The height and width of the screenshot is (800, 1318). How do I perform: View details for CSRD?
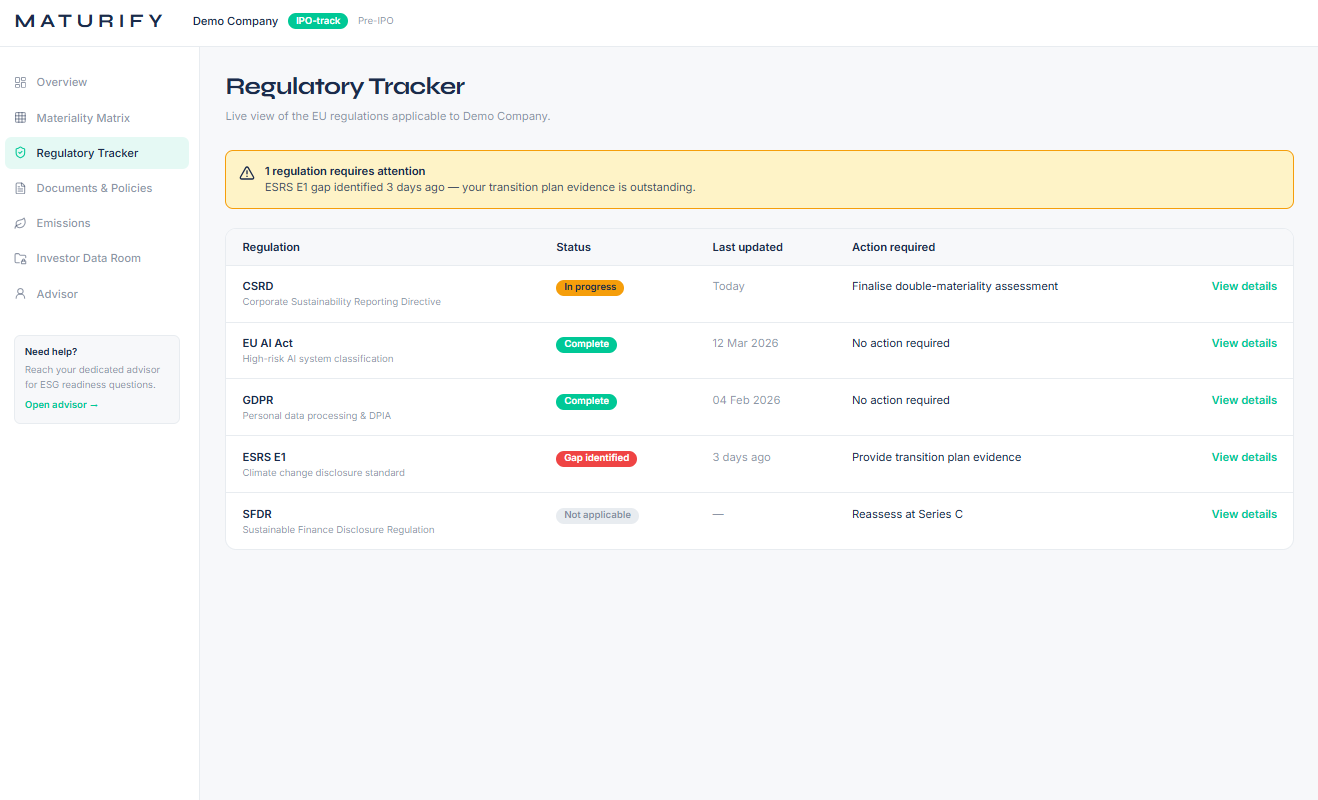[1244, 286]
